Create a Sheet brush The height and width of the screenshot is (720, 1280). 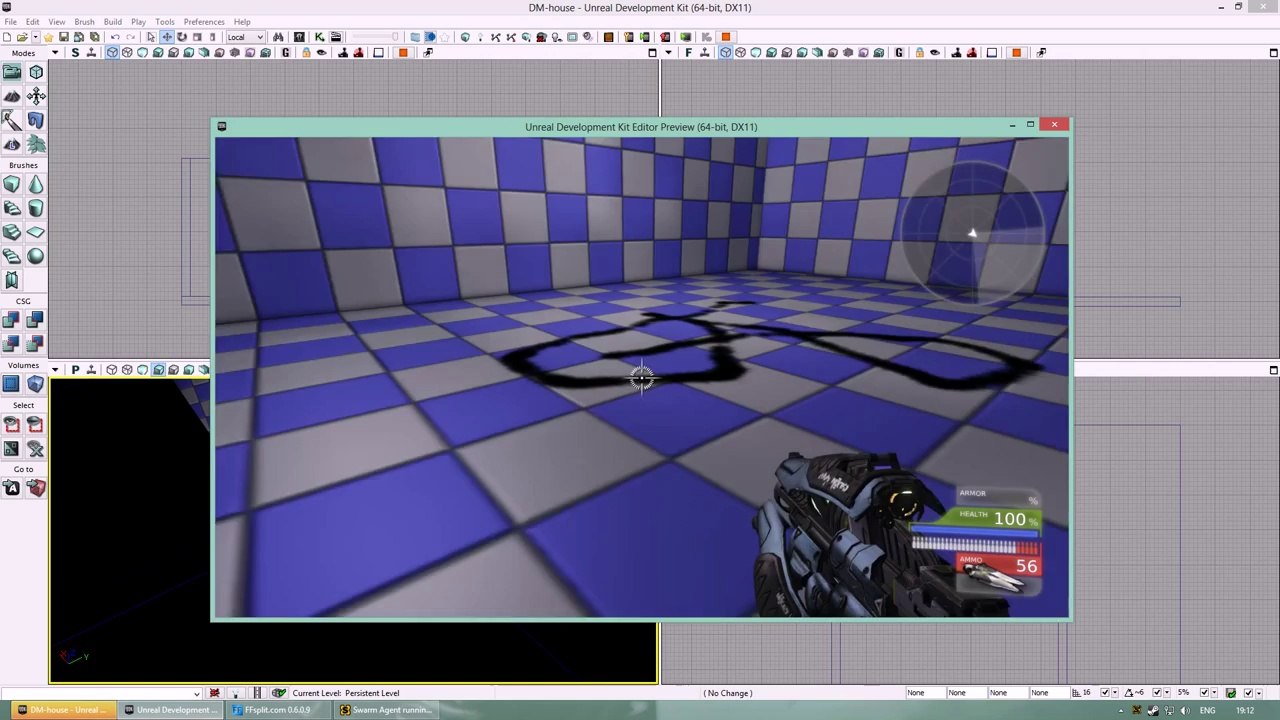pyautogui.click(x=36, y=232)
